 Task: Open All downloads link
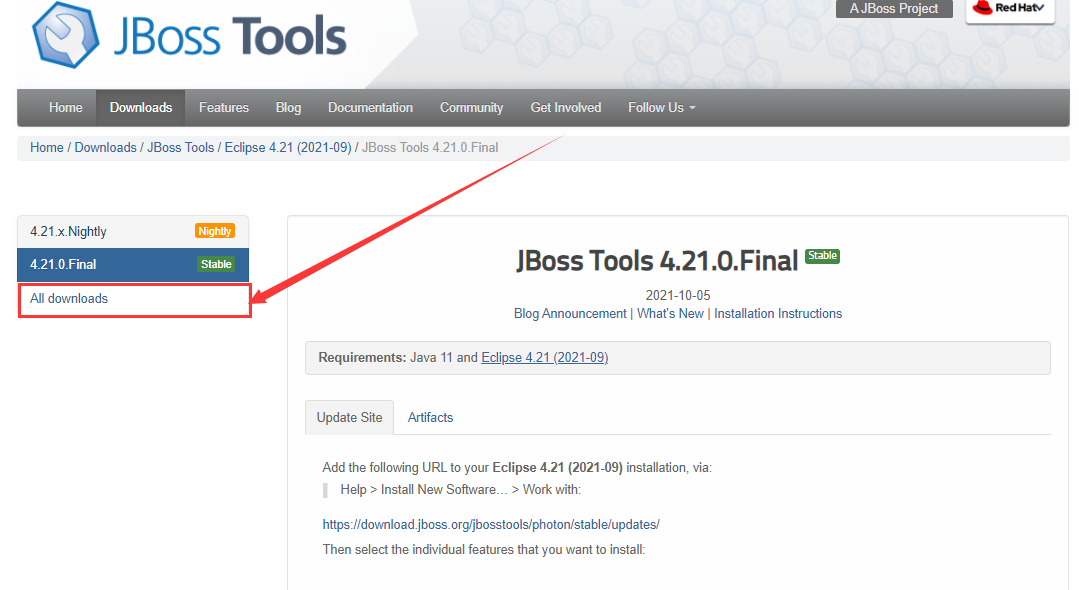[69, 299]
